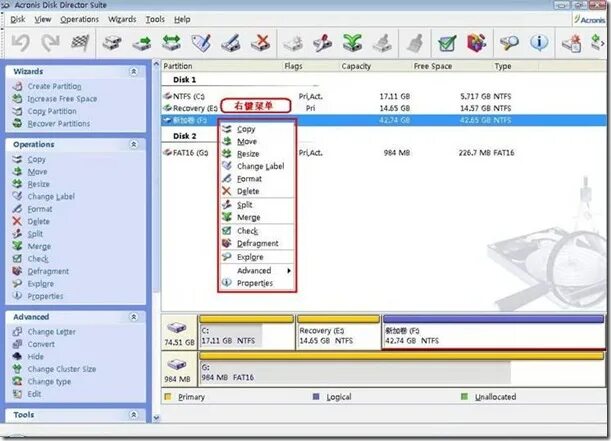Click the Delete partition toolbar icon

point(261,43)
